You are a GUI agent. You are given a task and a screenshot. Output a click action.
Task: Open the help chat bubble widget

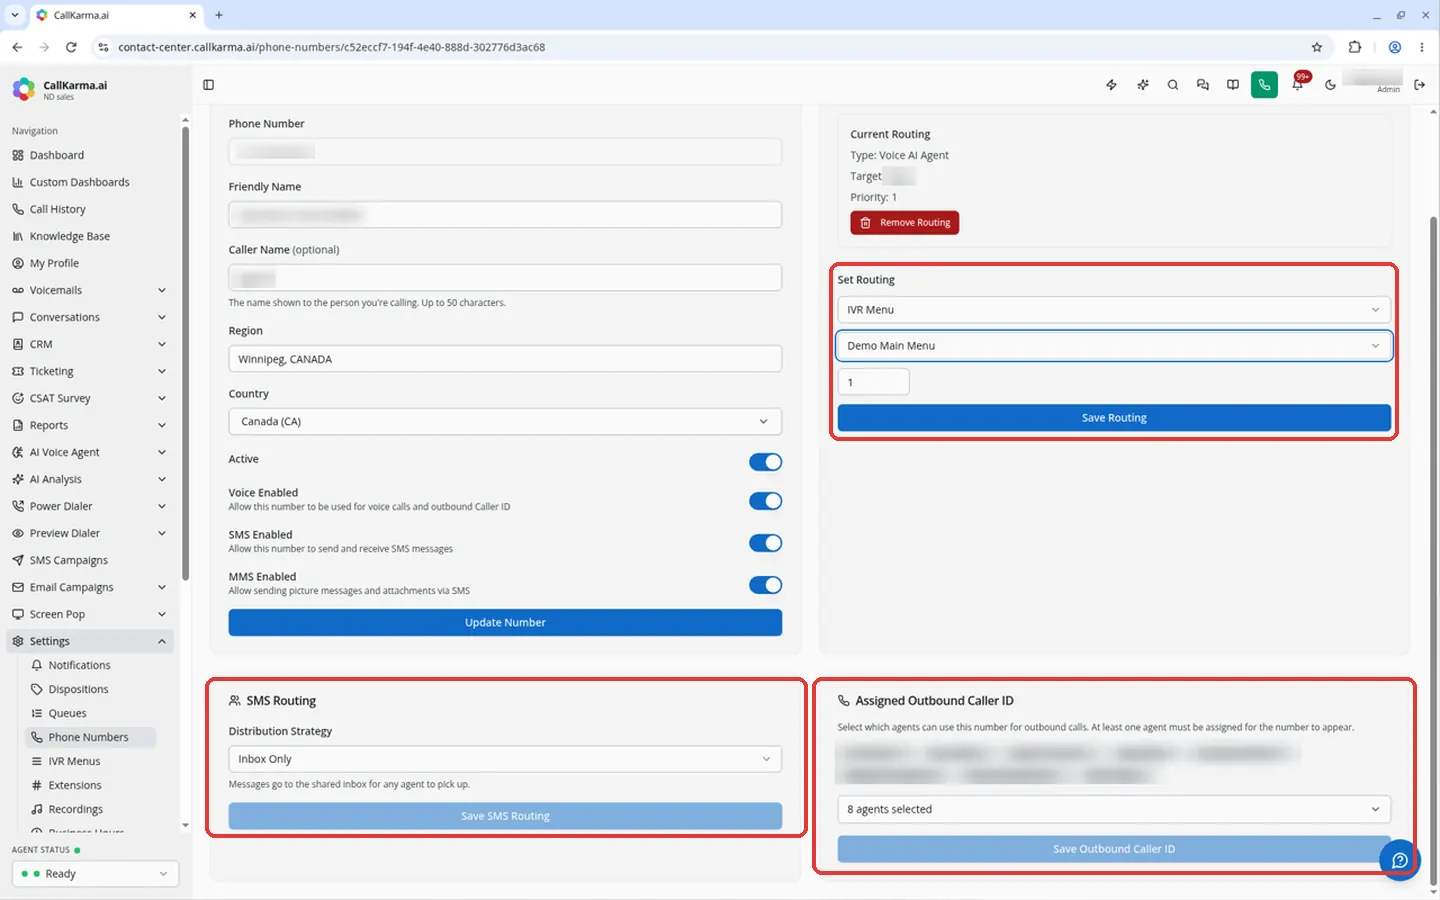[x=1400, y=860]
